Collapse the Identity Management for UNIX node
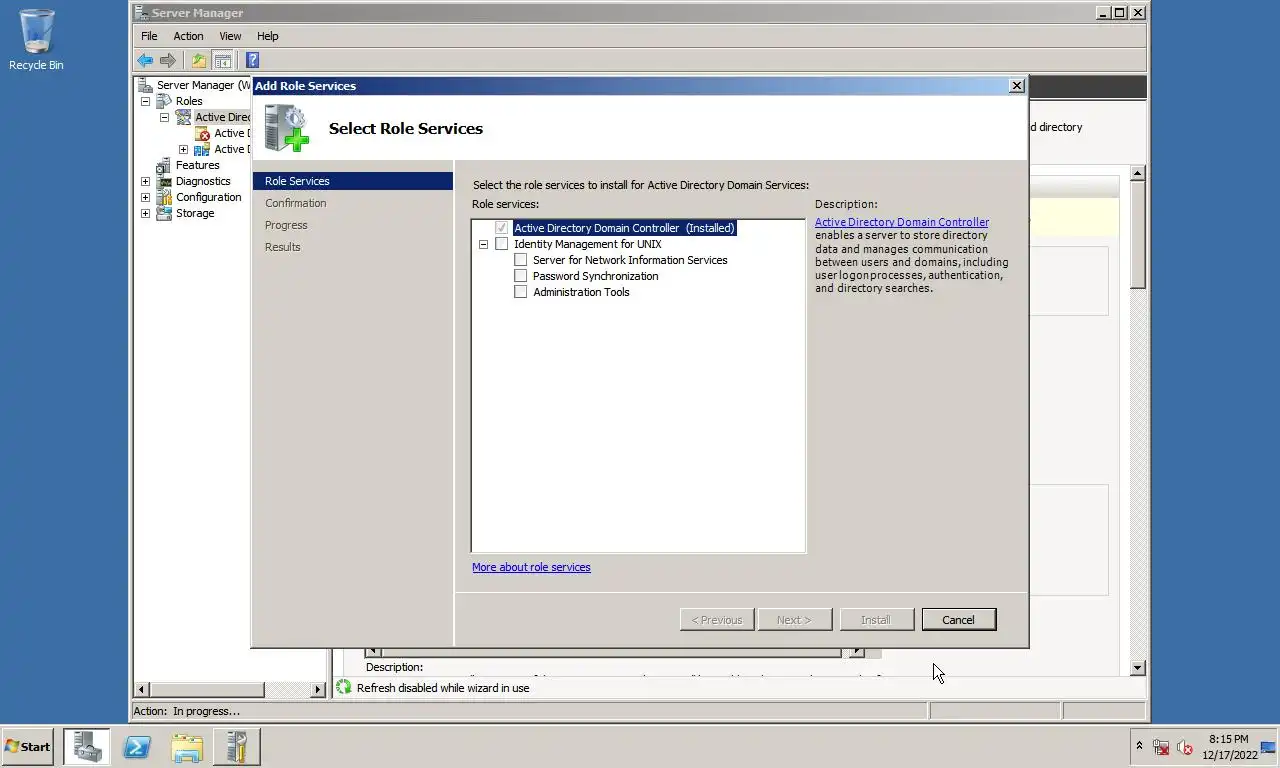The image size is (1280, 768). [x=483, y=244]
